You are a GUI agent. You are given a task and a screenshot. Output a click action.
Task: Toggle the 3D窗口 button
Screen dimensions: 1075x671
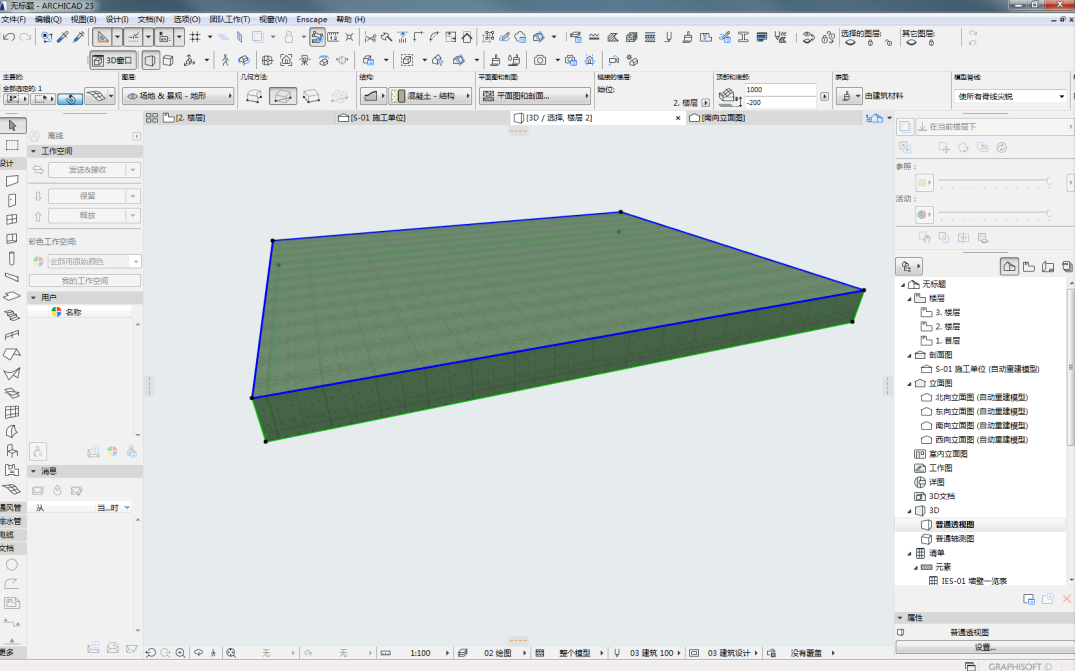(113, 60)
